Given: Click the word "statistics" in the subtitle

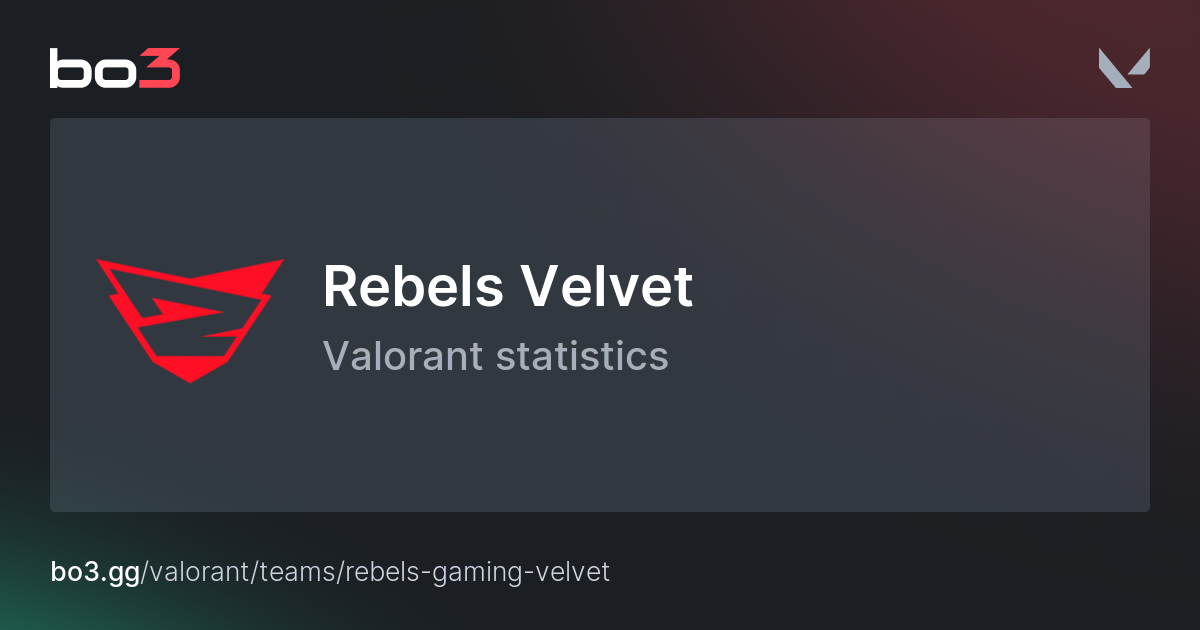Looking at the screenshot, I should pyautogui.click(x=582, y=355).
